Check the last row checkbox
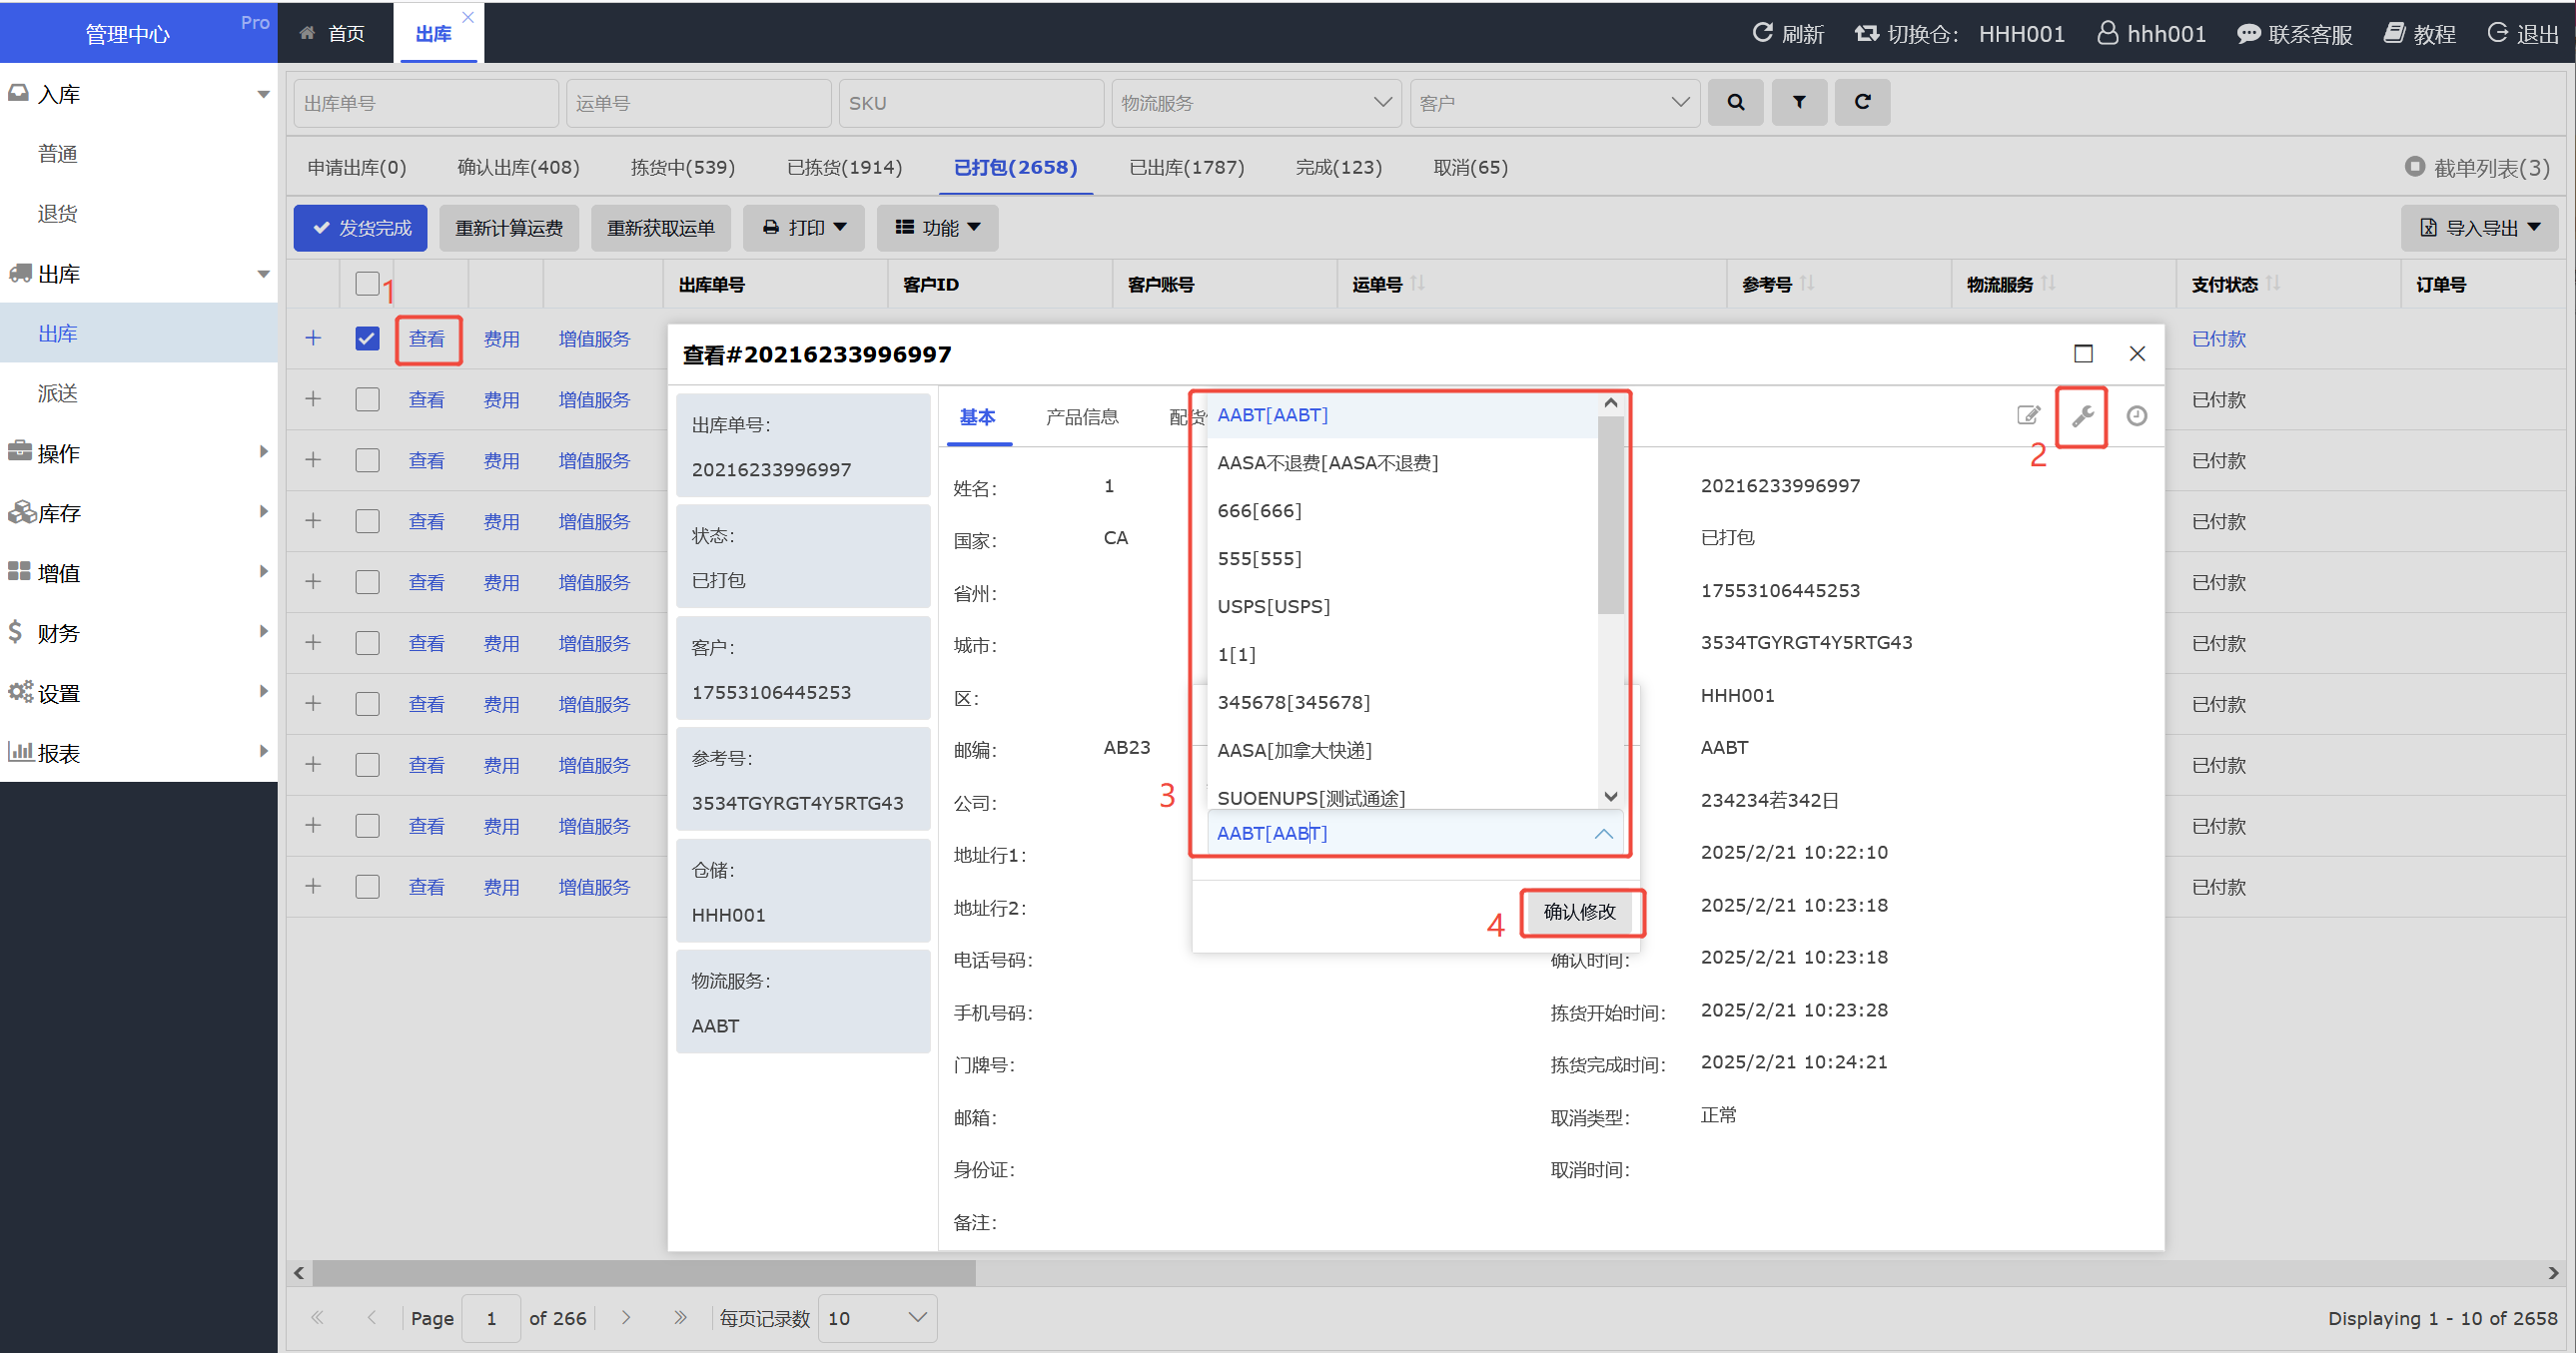The width and height of the screenshot is (2576, 1353). pyautogui.click(x=367, y=887)
